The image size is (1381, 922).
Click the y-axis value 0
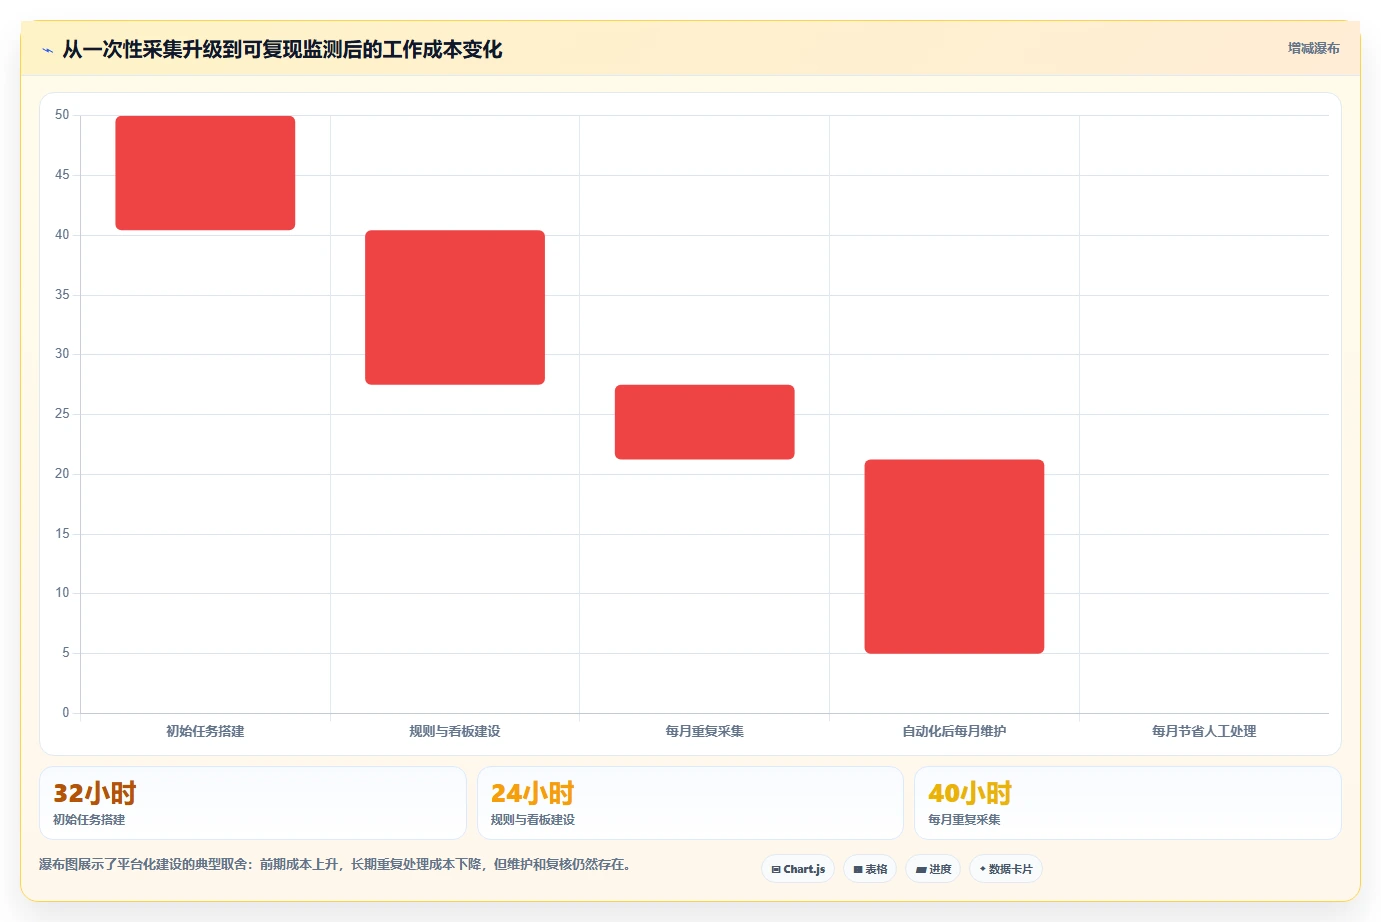[x=66, y=713]
